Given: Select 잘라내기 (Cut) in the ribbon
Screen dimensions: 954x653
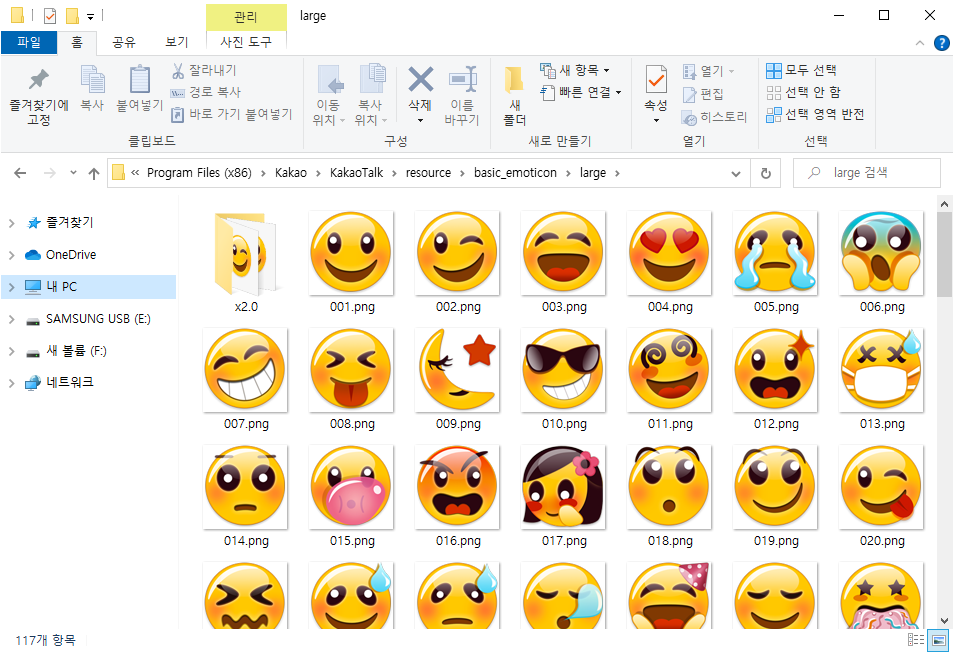Looking at the screenshot, I should coord(204,70).
